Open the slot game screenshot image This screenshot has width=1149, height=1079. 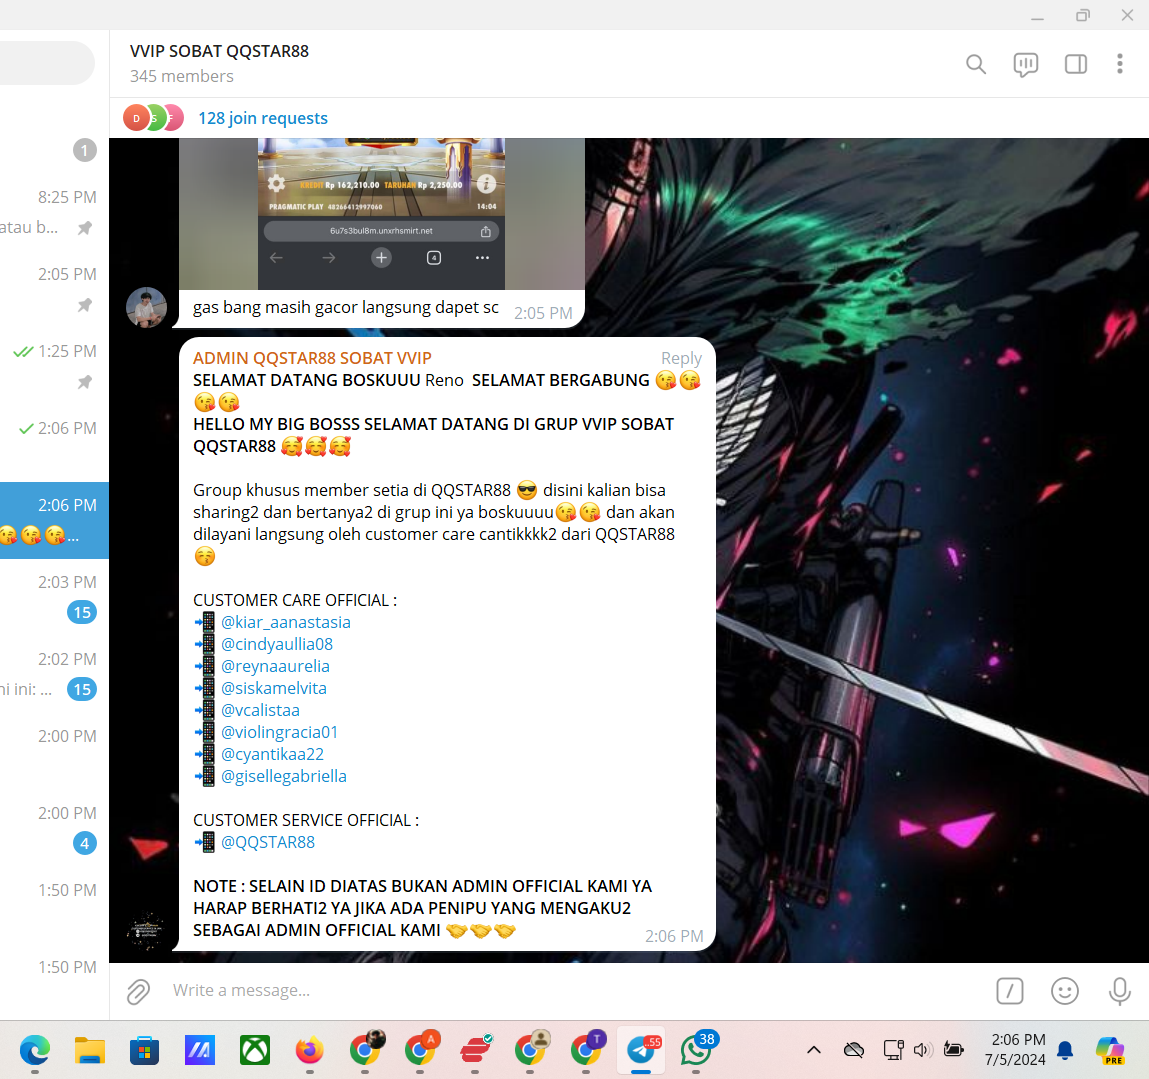[382, 213]
